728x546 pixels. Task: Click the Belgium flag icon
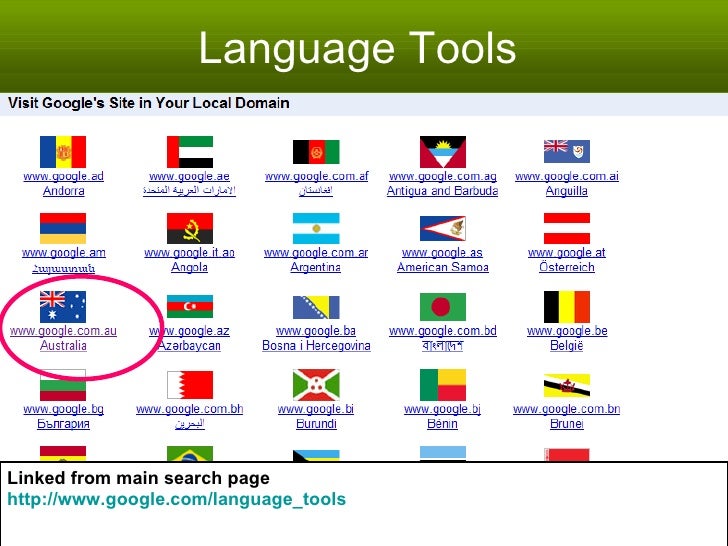567,307
